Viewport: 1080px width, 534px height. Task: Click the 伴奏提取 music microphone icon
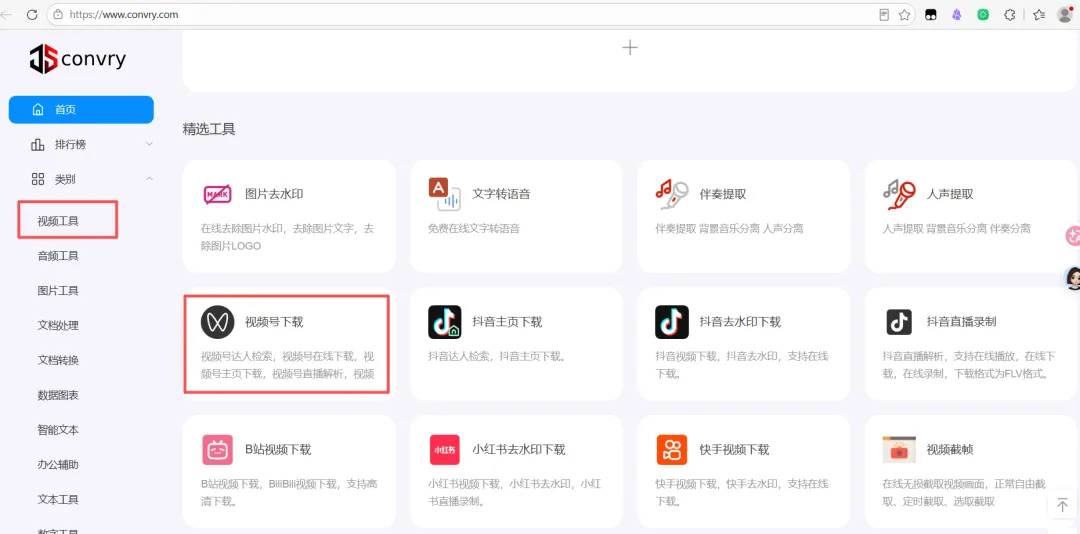[672, 194]
